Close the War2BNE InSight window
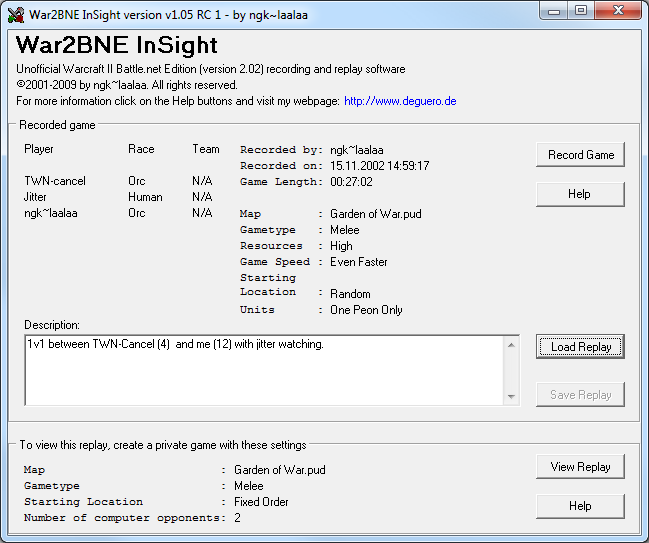 click(618, 11)
